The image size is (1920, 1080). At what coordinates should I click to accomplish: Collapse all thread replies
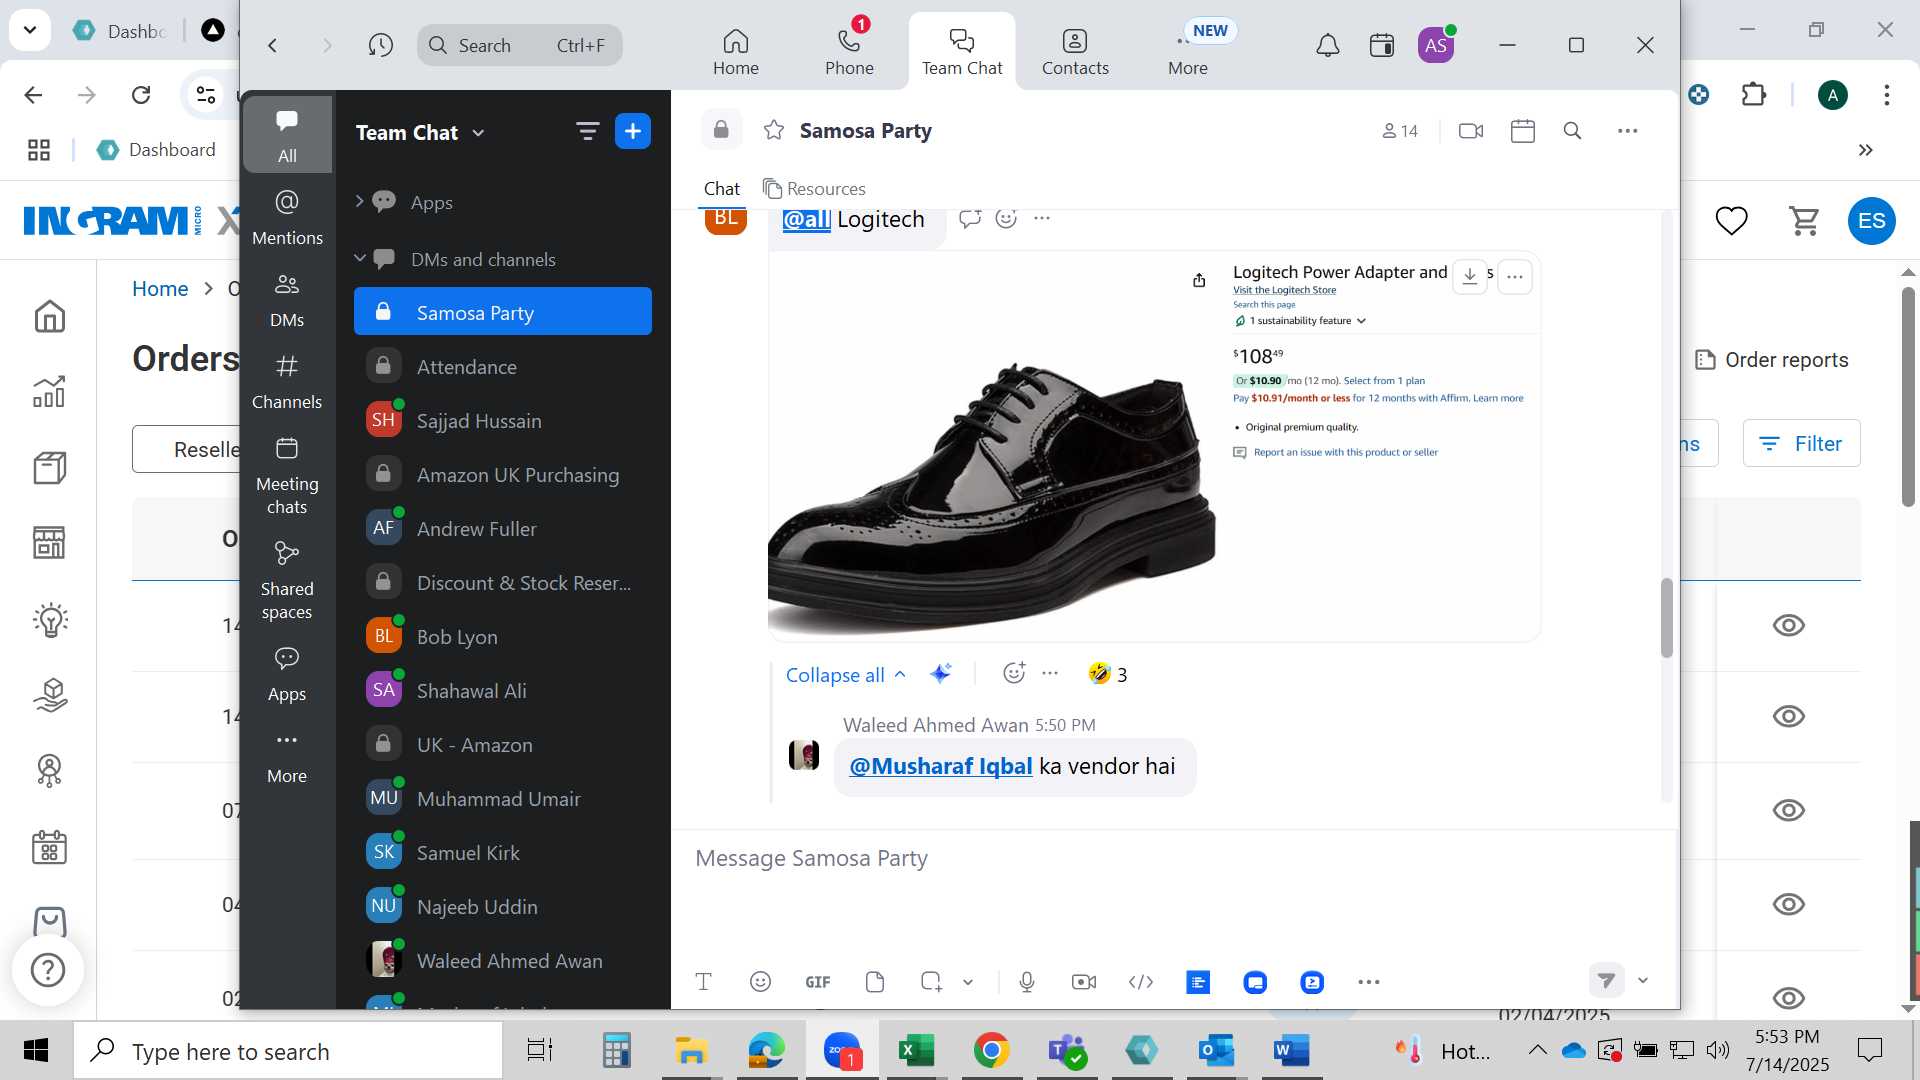tap(845, 675)
